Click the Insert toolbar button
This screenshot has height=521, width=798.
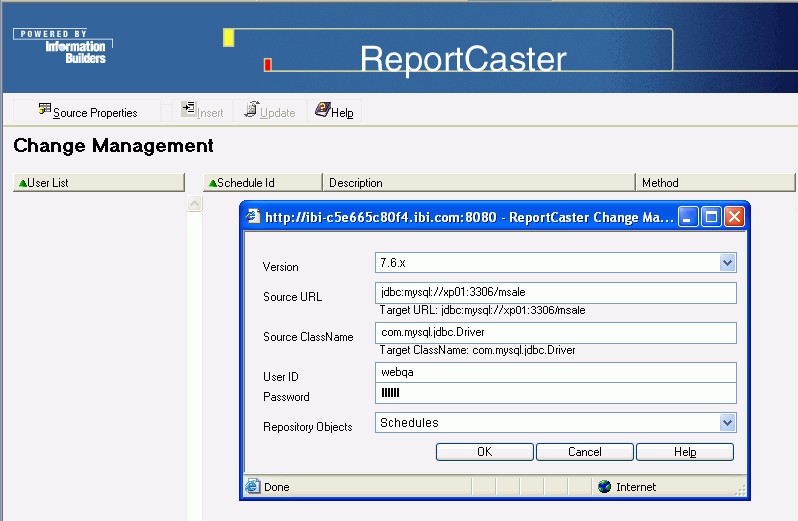(203, 111)
